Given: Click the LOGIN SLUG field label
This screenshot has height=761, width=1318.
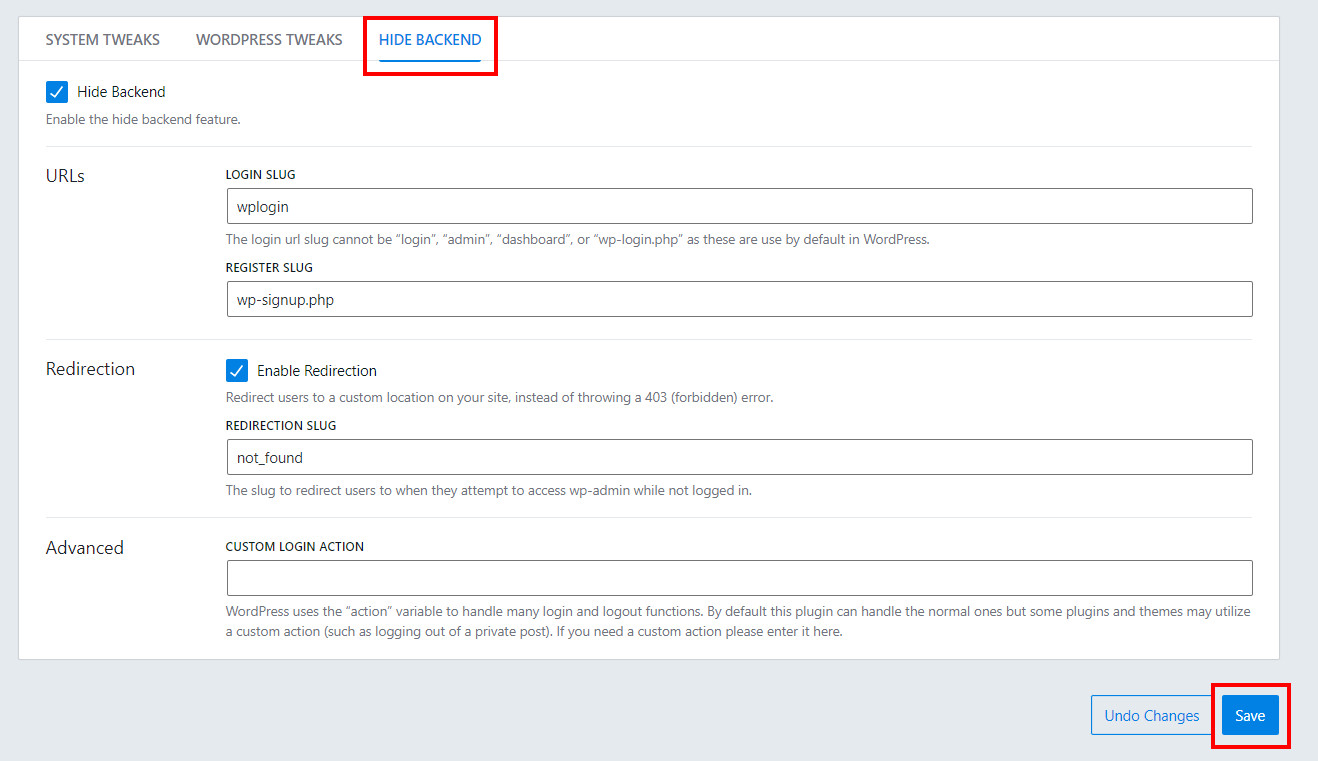Looking at the screenshot, I should pyautogui.click(x=260, y=175).
